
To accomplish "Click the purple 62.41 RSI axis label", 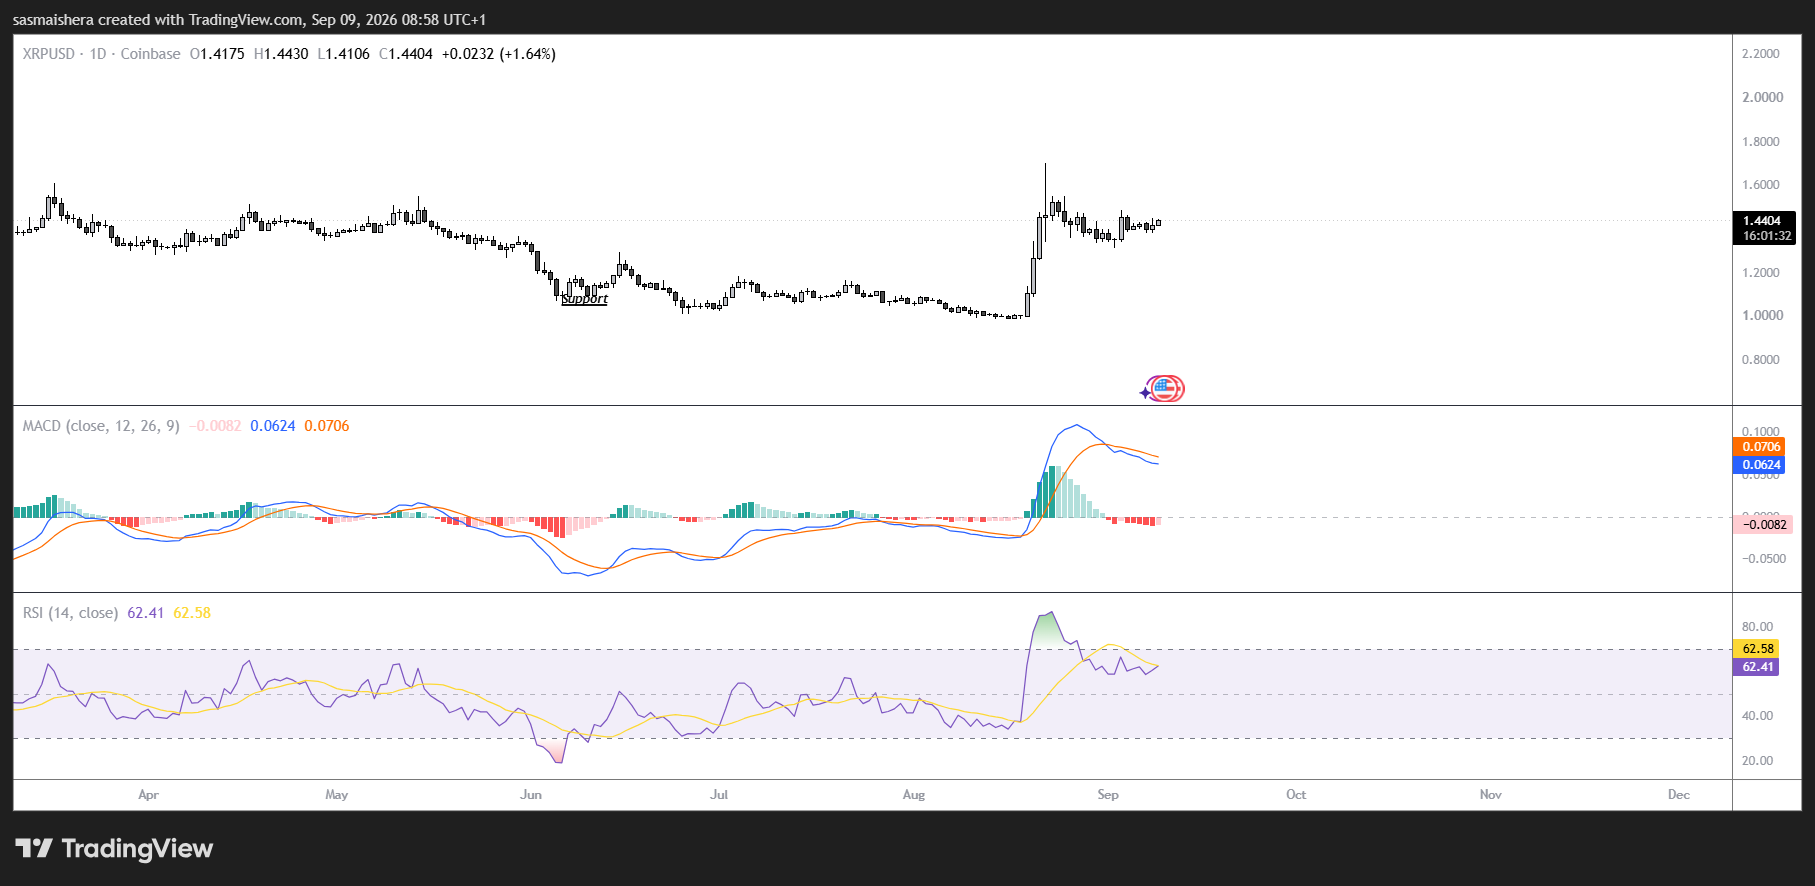I will [x=1757, y=667].
